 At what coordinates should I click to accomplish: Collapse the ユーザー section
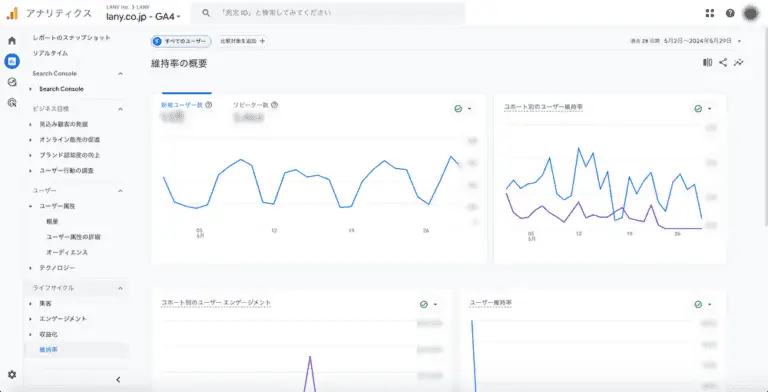pos(120,190)
